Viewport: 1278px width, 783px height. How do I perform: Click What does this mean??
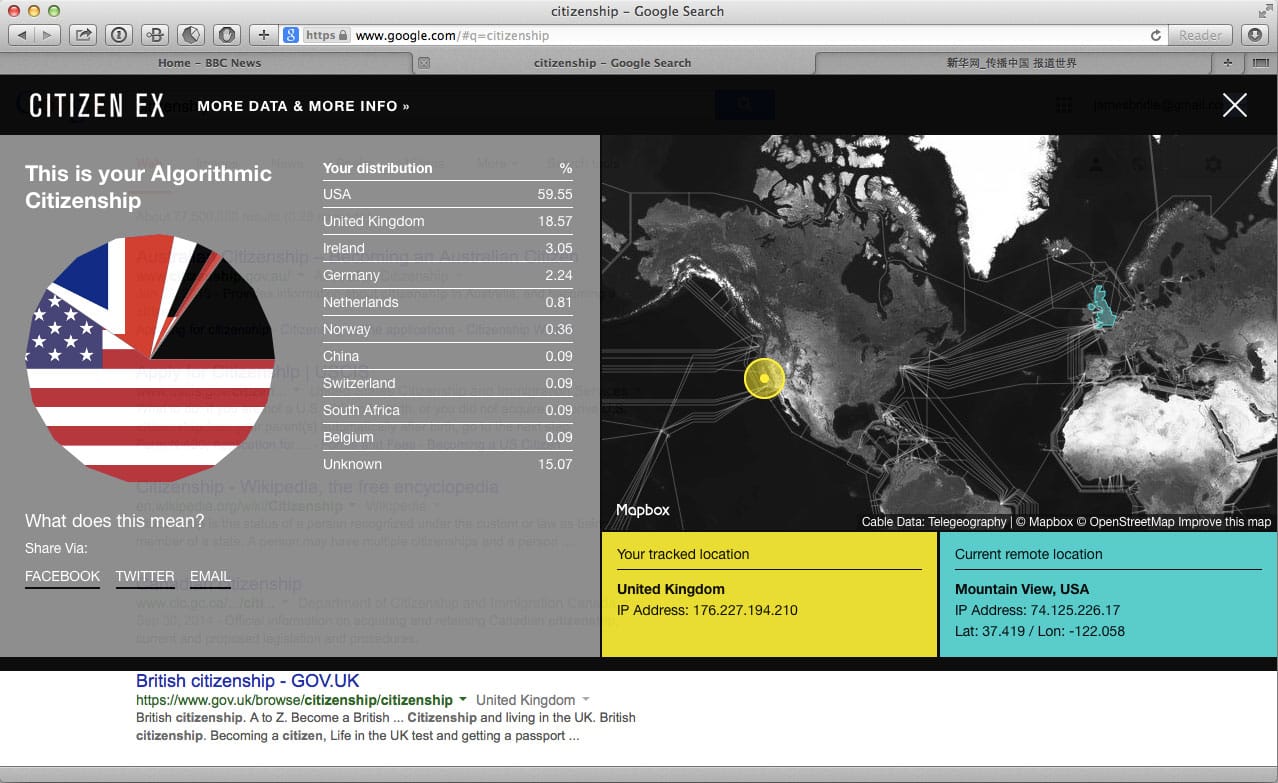114,521
